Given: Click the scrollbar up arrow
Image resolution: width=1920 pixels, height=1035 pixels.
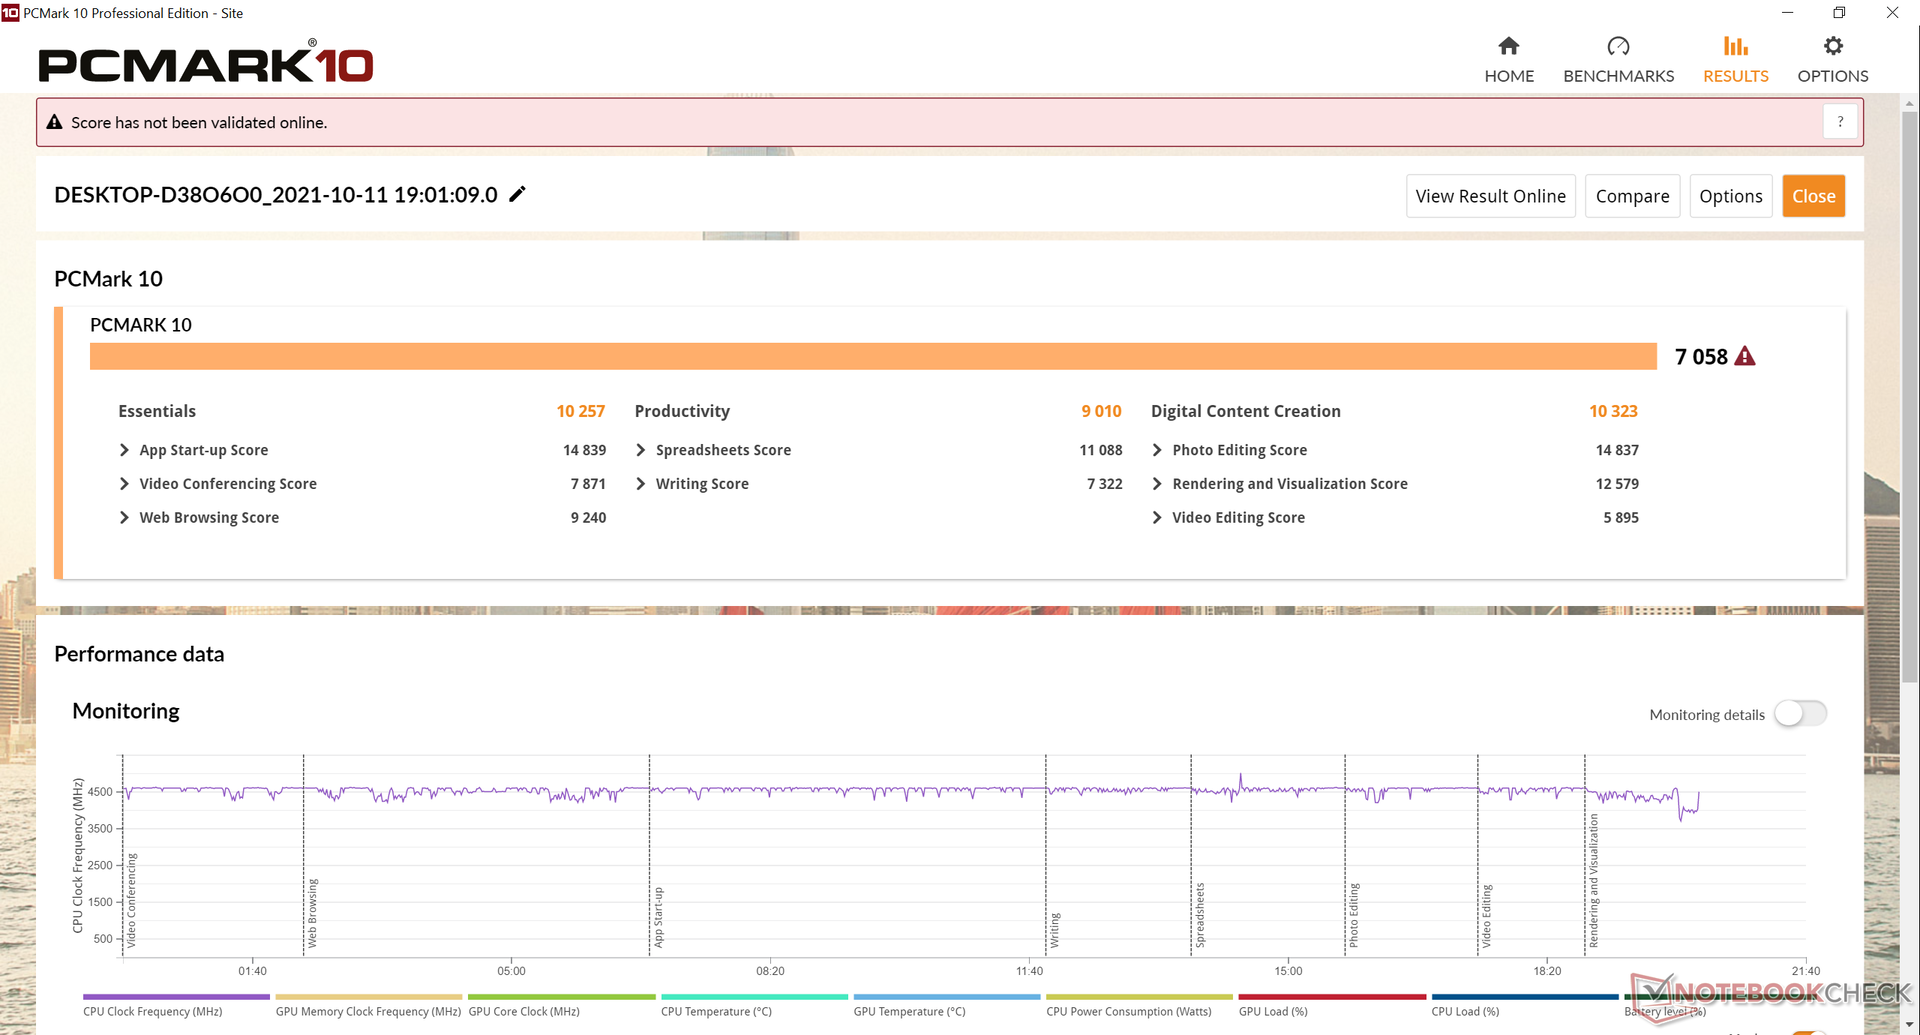Looking at the screenshot, I should (1909, 103).
